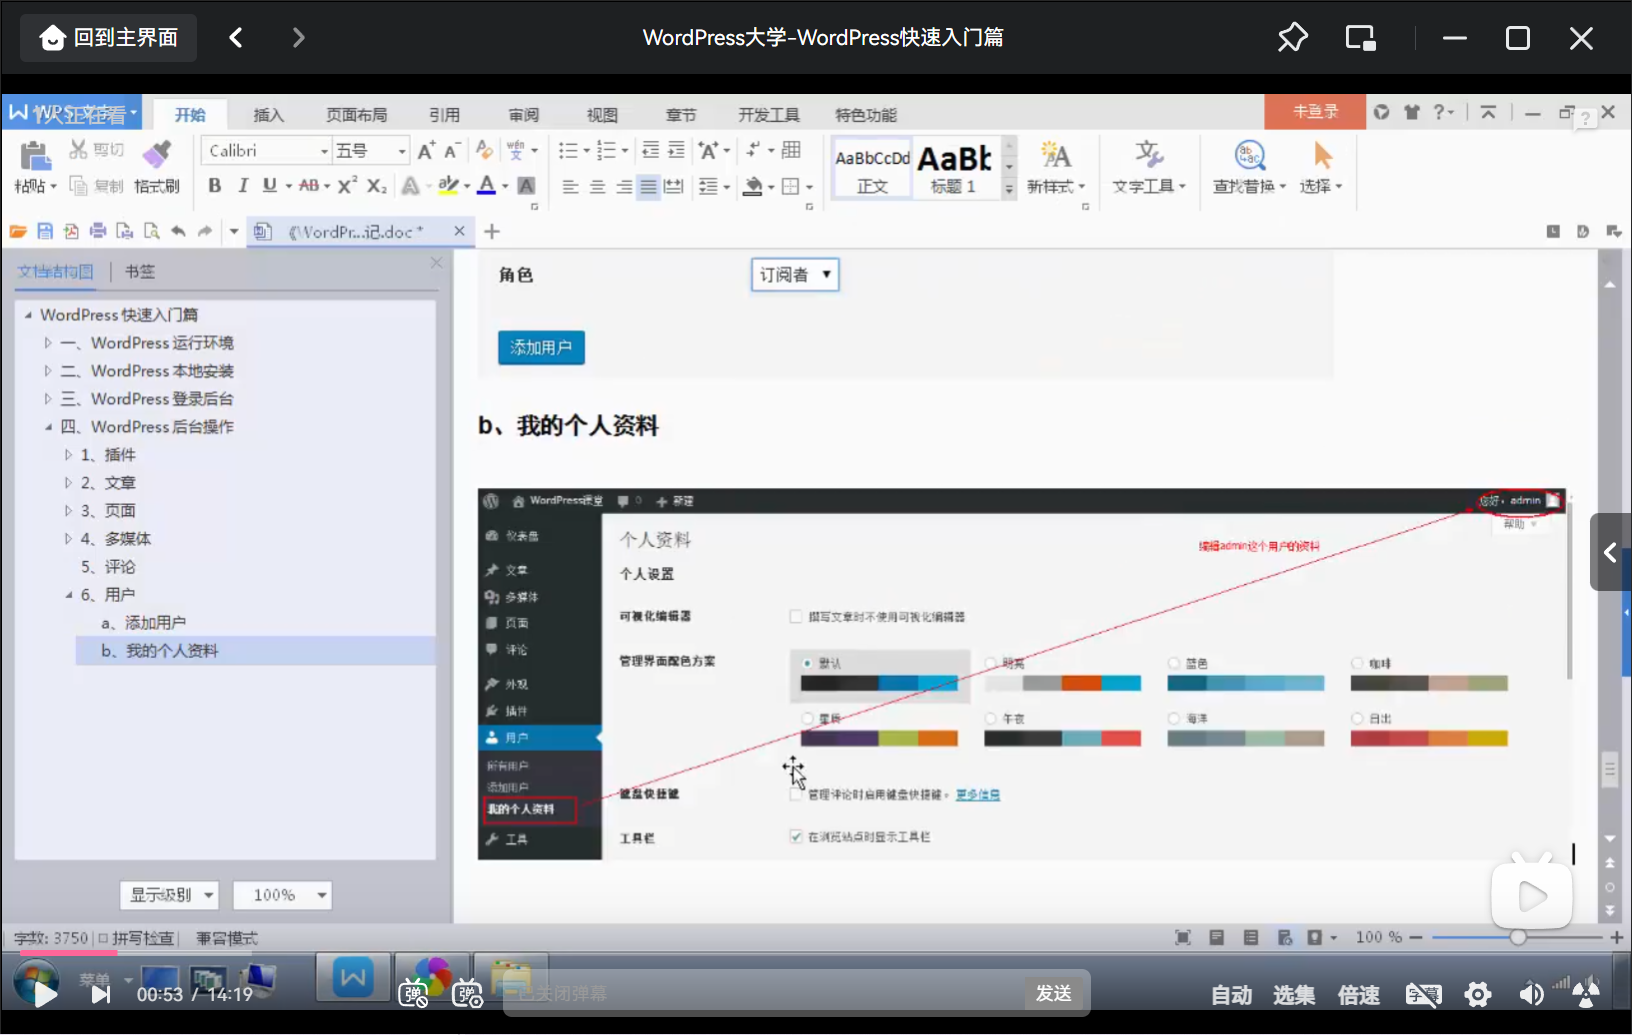Viewport: 1632px width, 1035px height.
Task: Click the format painter (格式刷) icon
Action: pyautogui.click(x=157, y=154)
